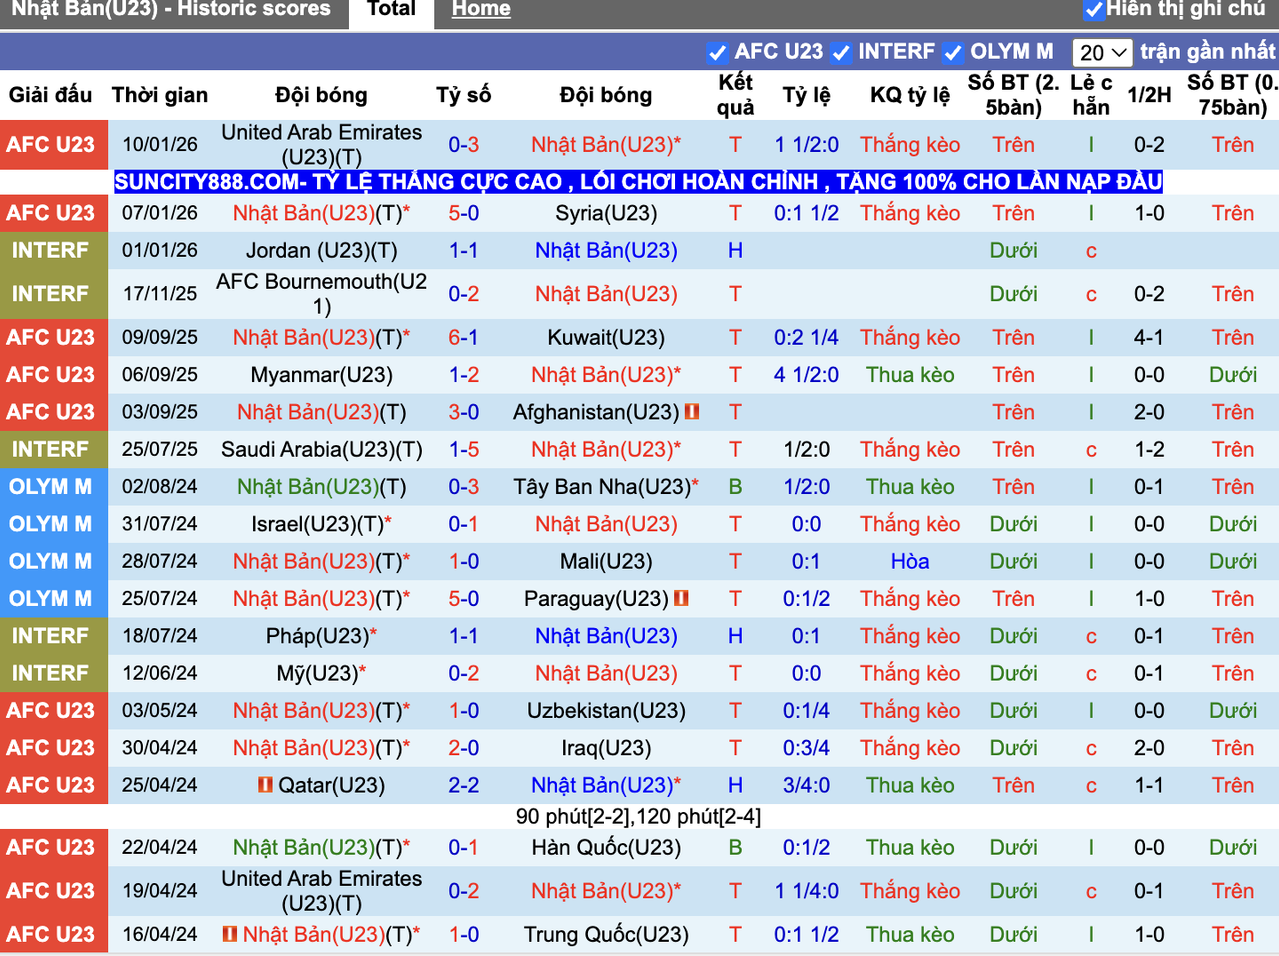Open the 1-5 score for Saudi Arabia(U23)
The image size is (1279, 956).
[463, 450]
